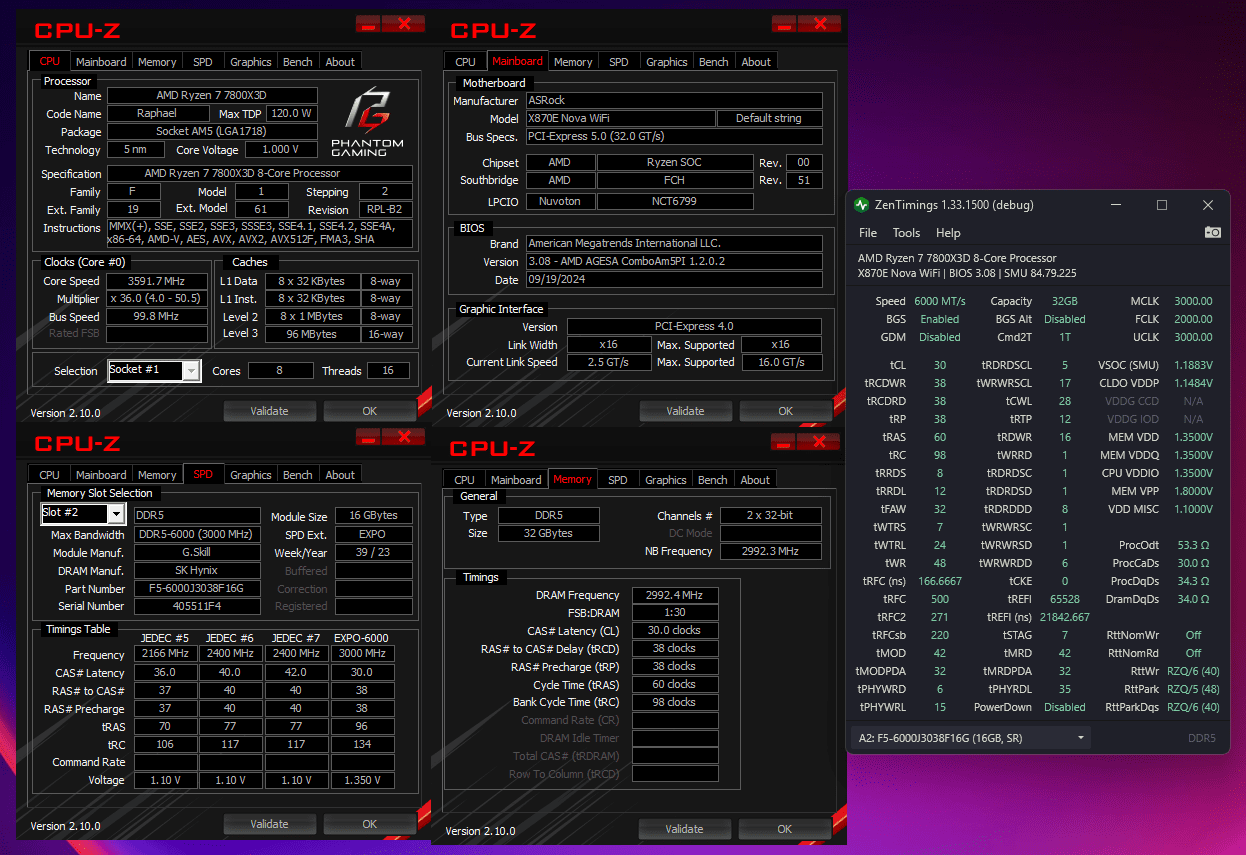
Task: Expand the A2: F5-6000J3038F16G module dropdown
Action: [x=970, y=738]
